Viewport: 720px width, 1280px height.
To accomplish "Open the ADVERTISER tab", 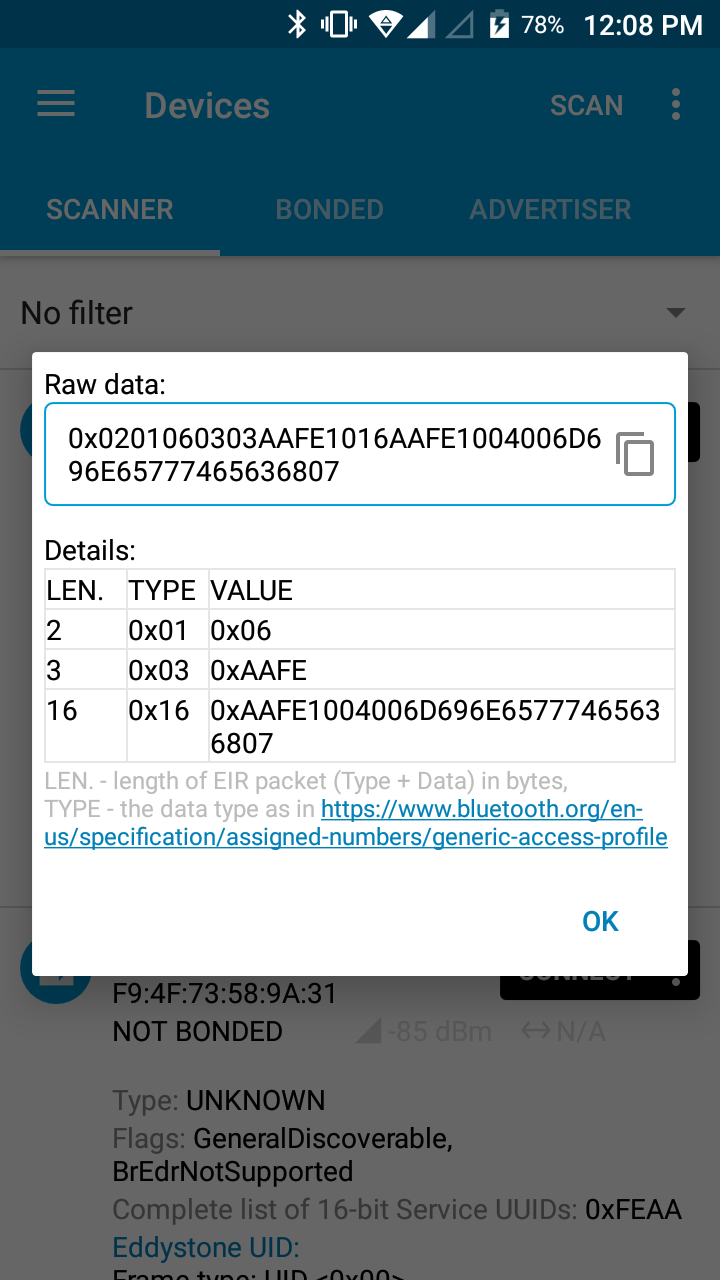I will (x=551, y=210).
